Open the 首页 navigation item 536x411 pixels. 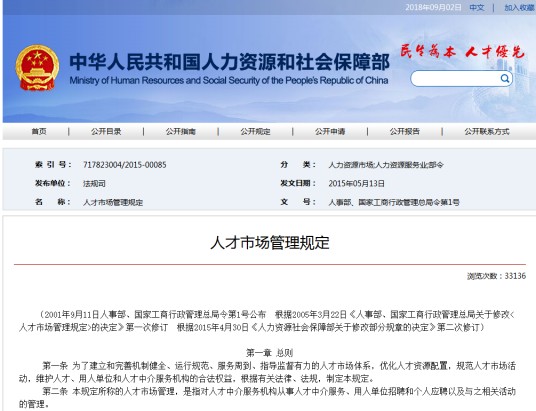tap(39, 132)
